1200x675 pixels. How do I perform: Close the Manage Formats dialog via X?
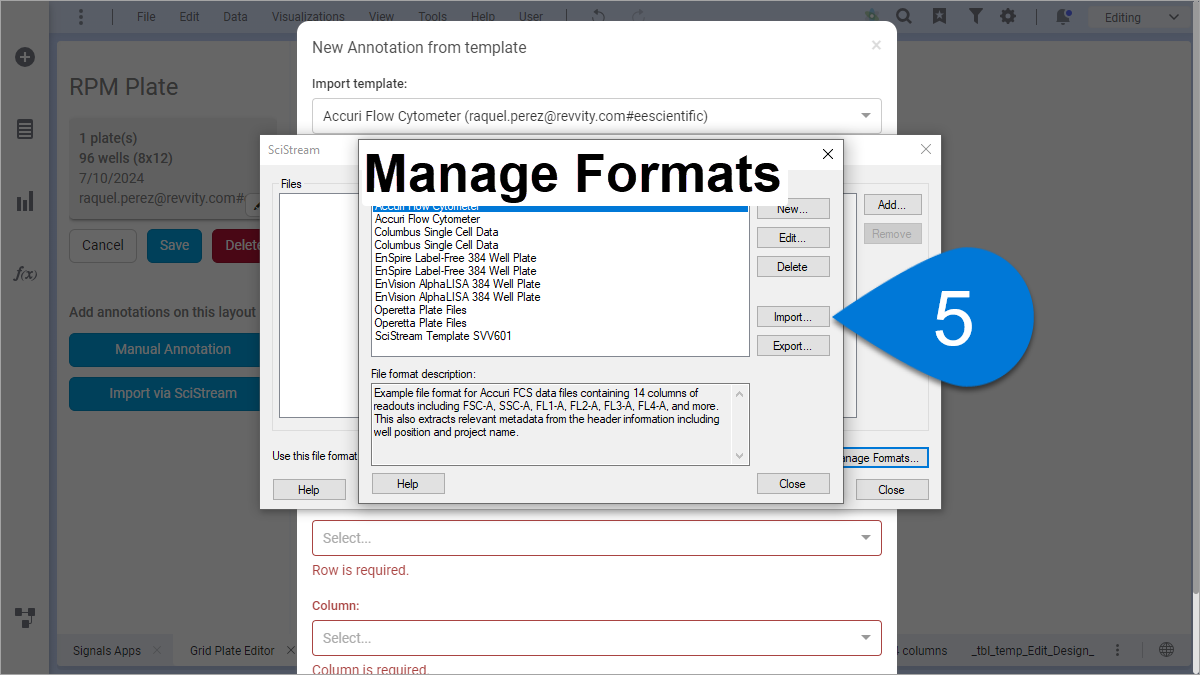827,154
